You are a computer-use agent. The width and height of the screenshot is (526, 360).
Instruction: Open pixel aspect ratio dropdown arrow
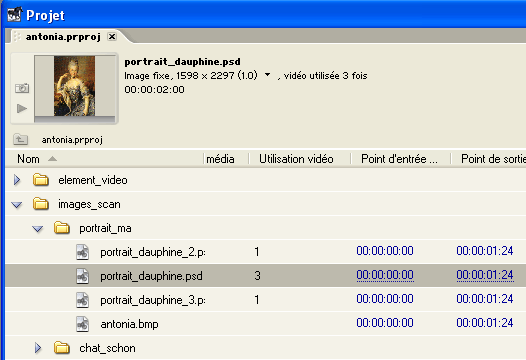click(267, 74)
